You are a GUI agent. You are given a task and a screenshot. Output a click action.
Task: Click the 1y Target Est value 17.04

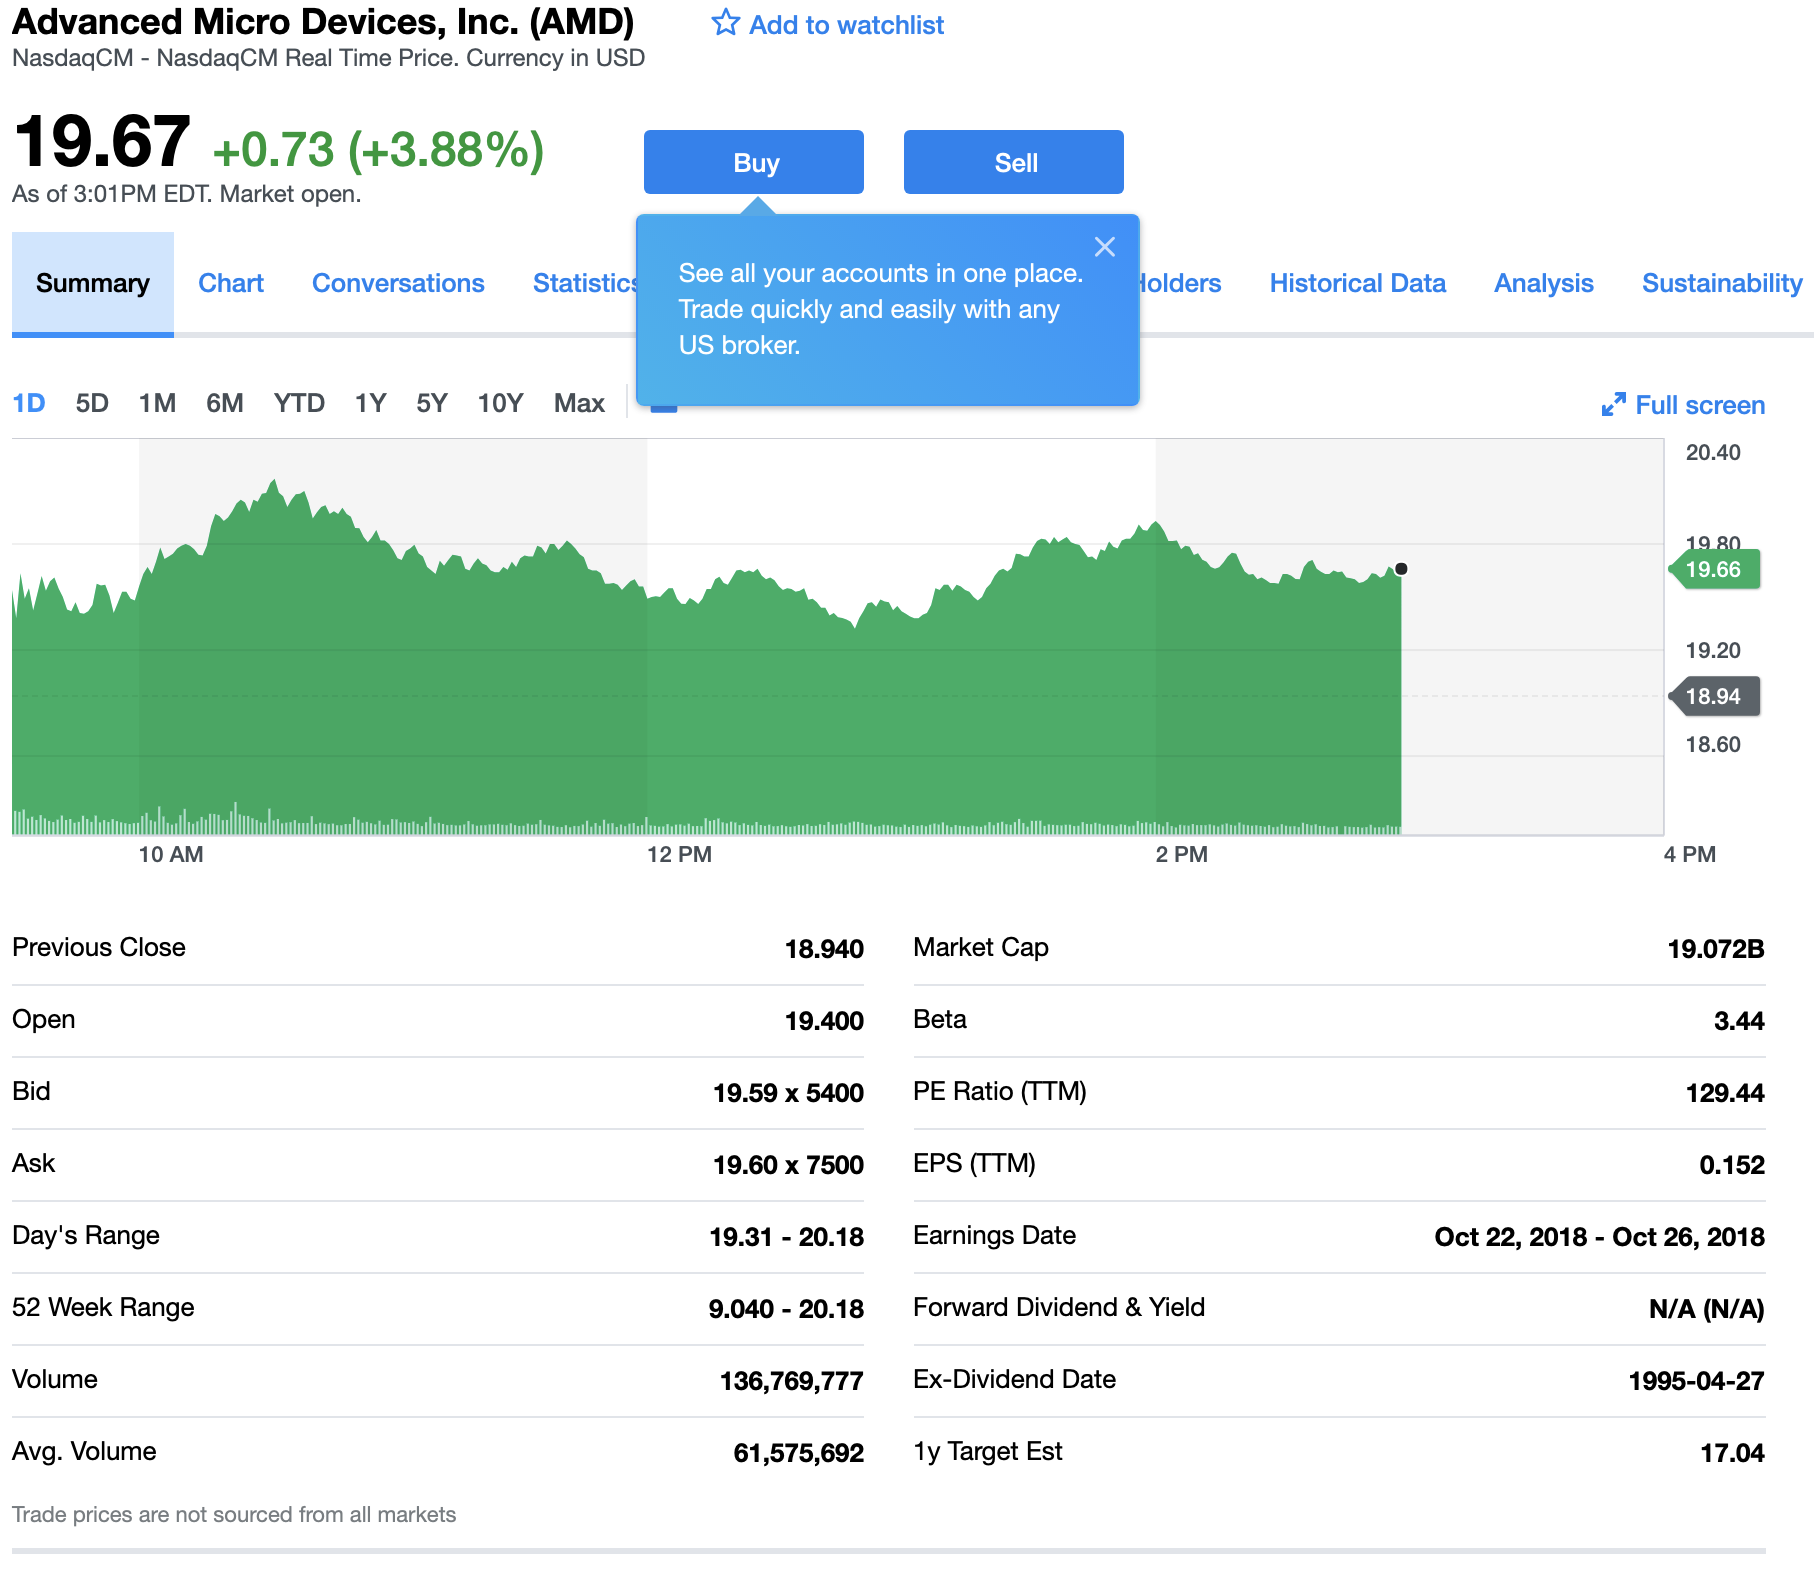tap(1732, 1453)
